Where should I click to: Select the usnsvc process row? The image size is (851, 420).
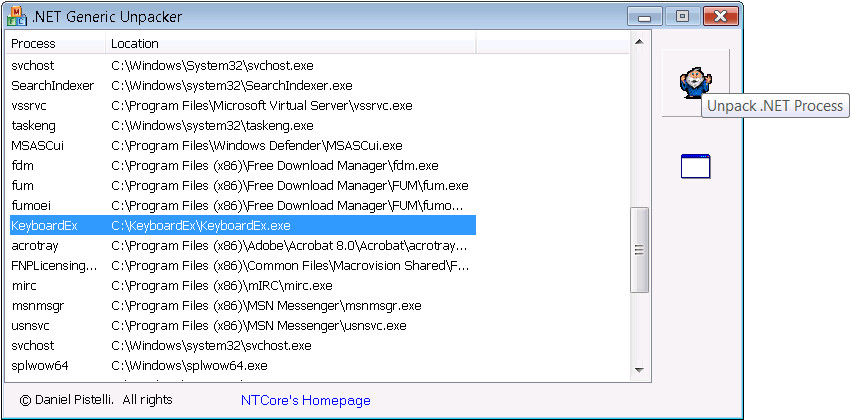coord(243,326)
